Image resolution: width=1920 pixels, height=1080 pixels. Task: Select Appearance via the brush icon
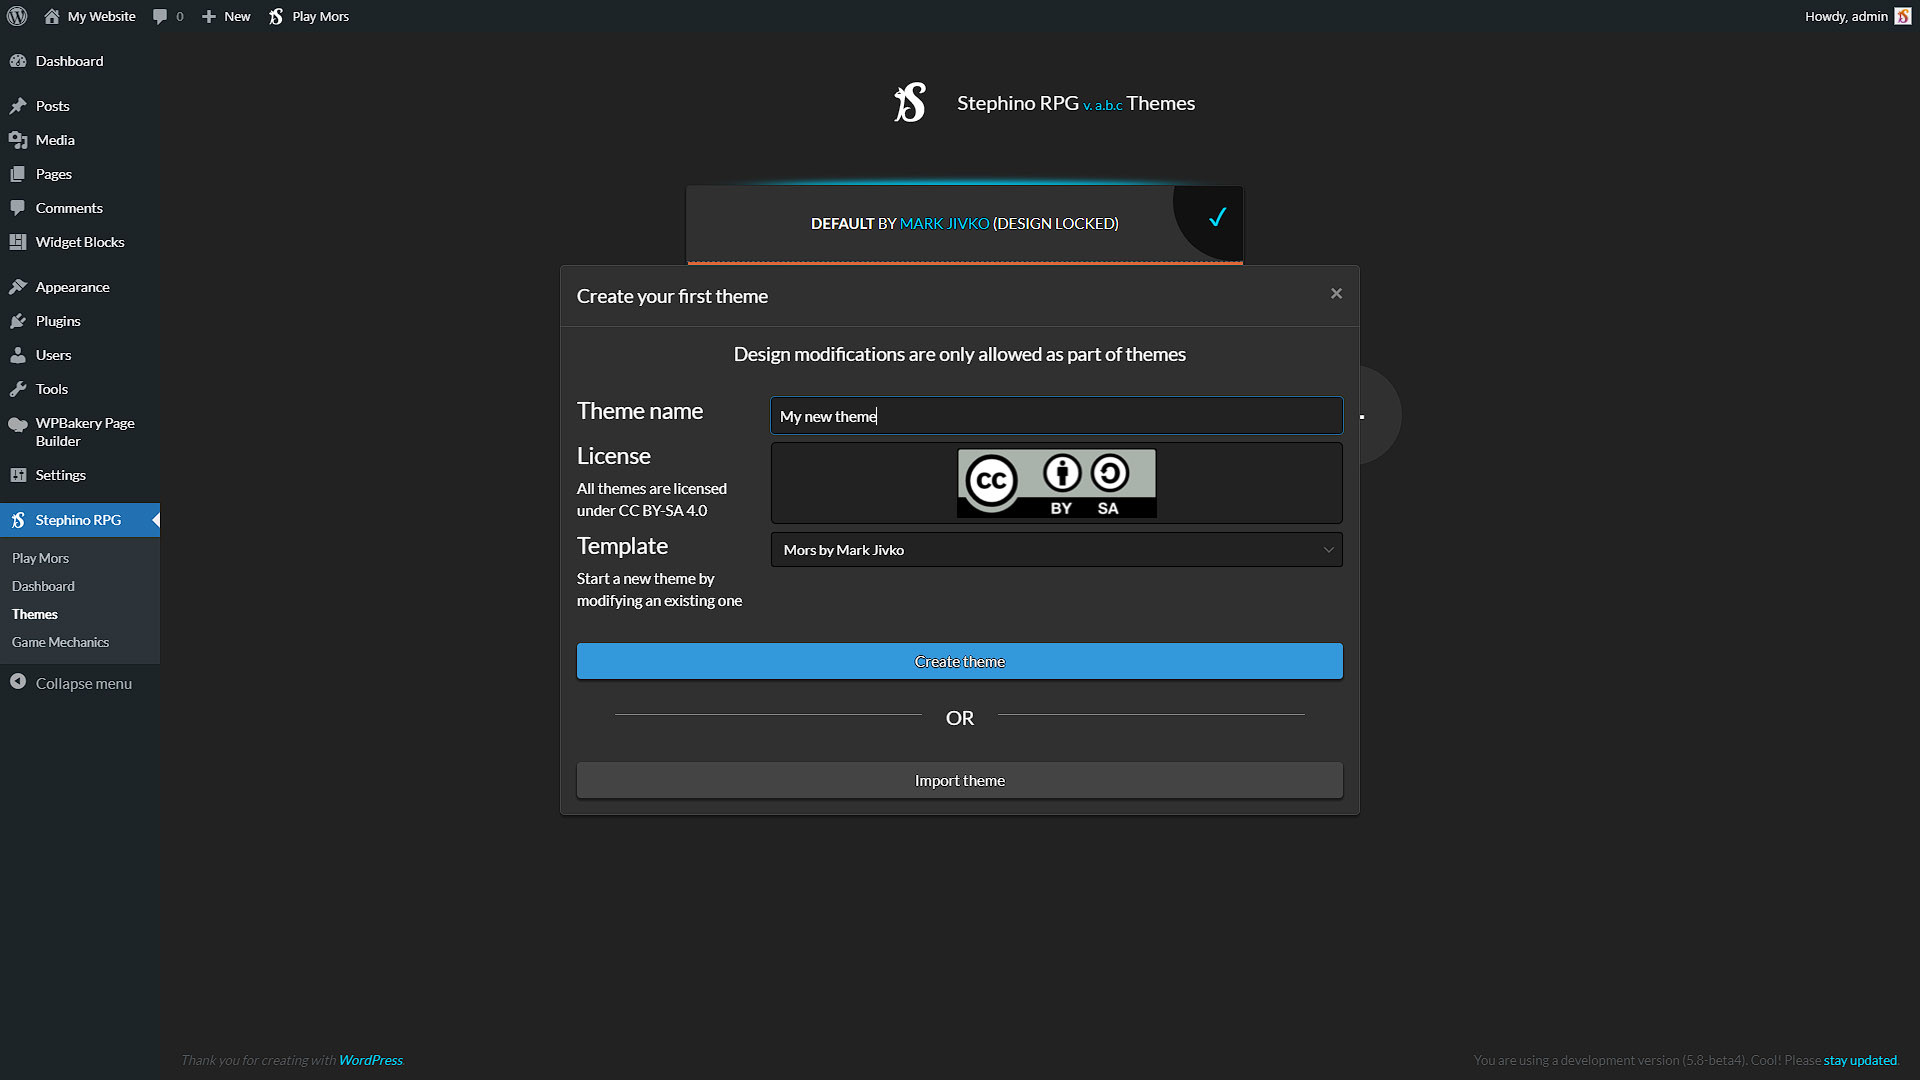click(x=19, y=287)
